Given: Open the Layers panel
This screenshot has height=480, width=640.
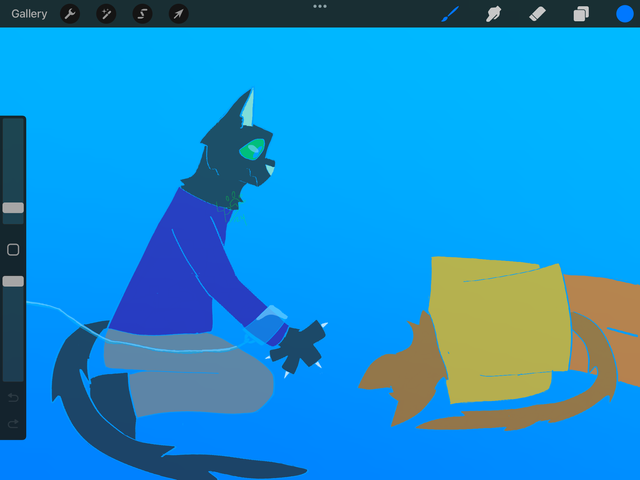Looking at the screenshot, I should pyautogui.click(x=581, y=14).
